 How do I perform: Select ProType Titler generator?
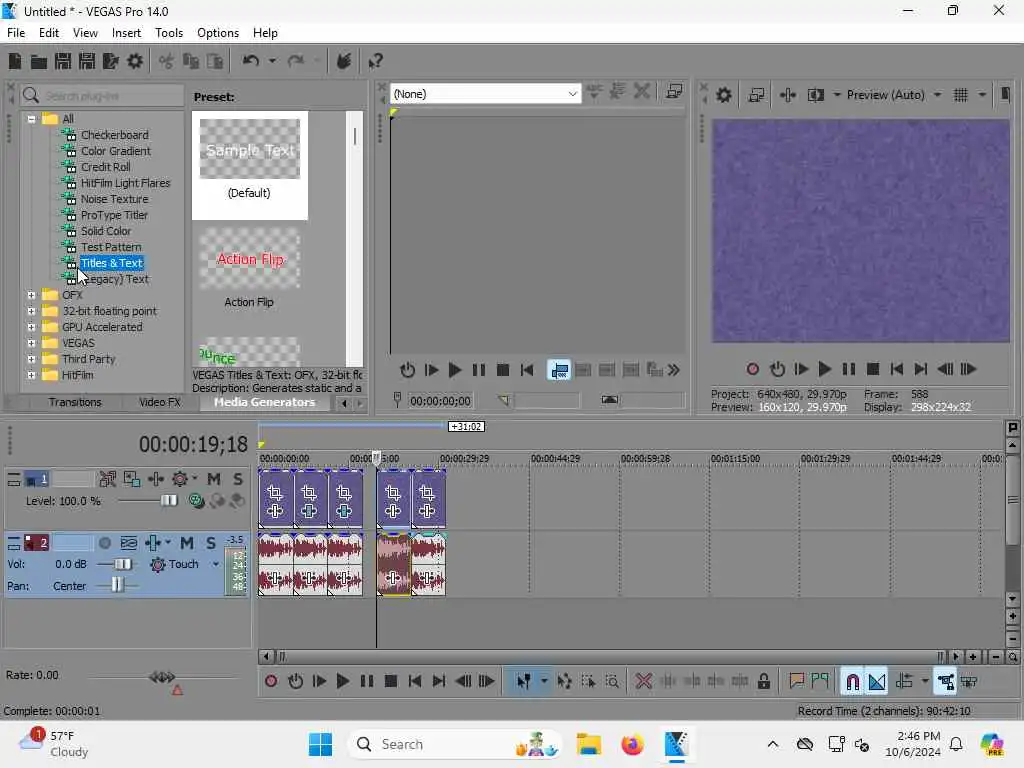tap(114, 216)
